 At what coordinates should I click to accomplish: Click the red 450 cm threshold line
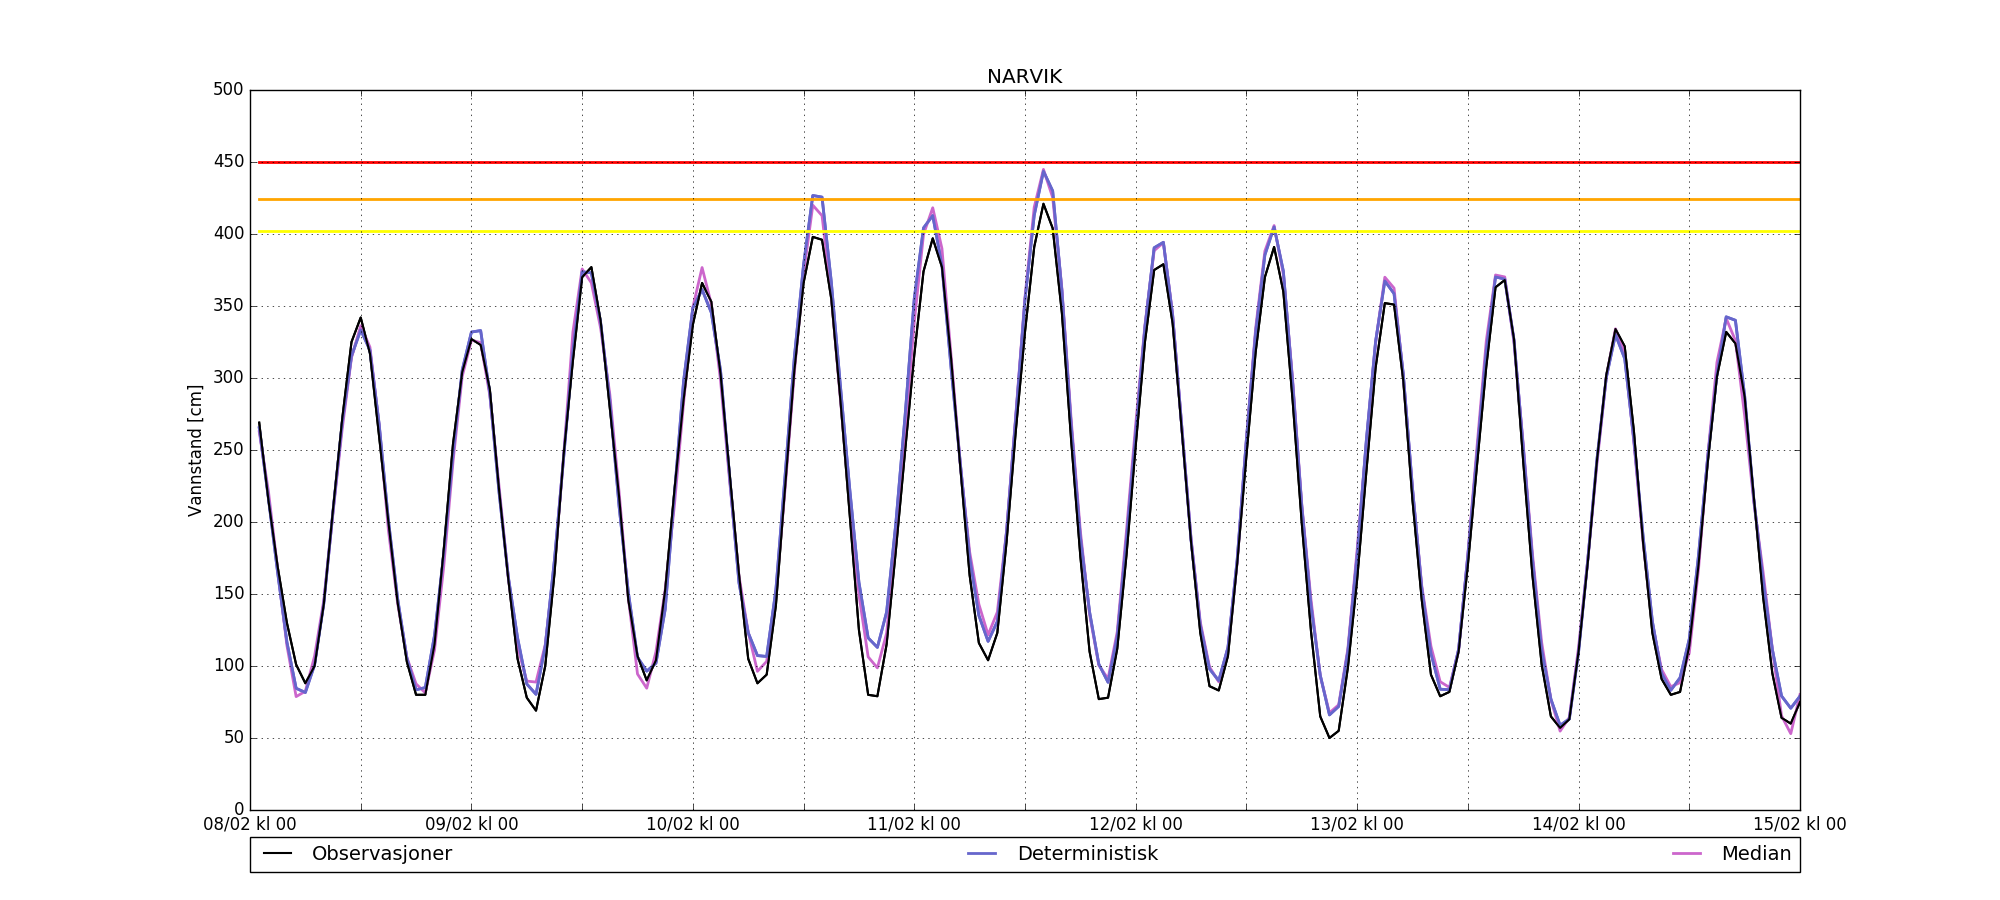(1029, 162)
